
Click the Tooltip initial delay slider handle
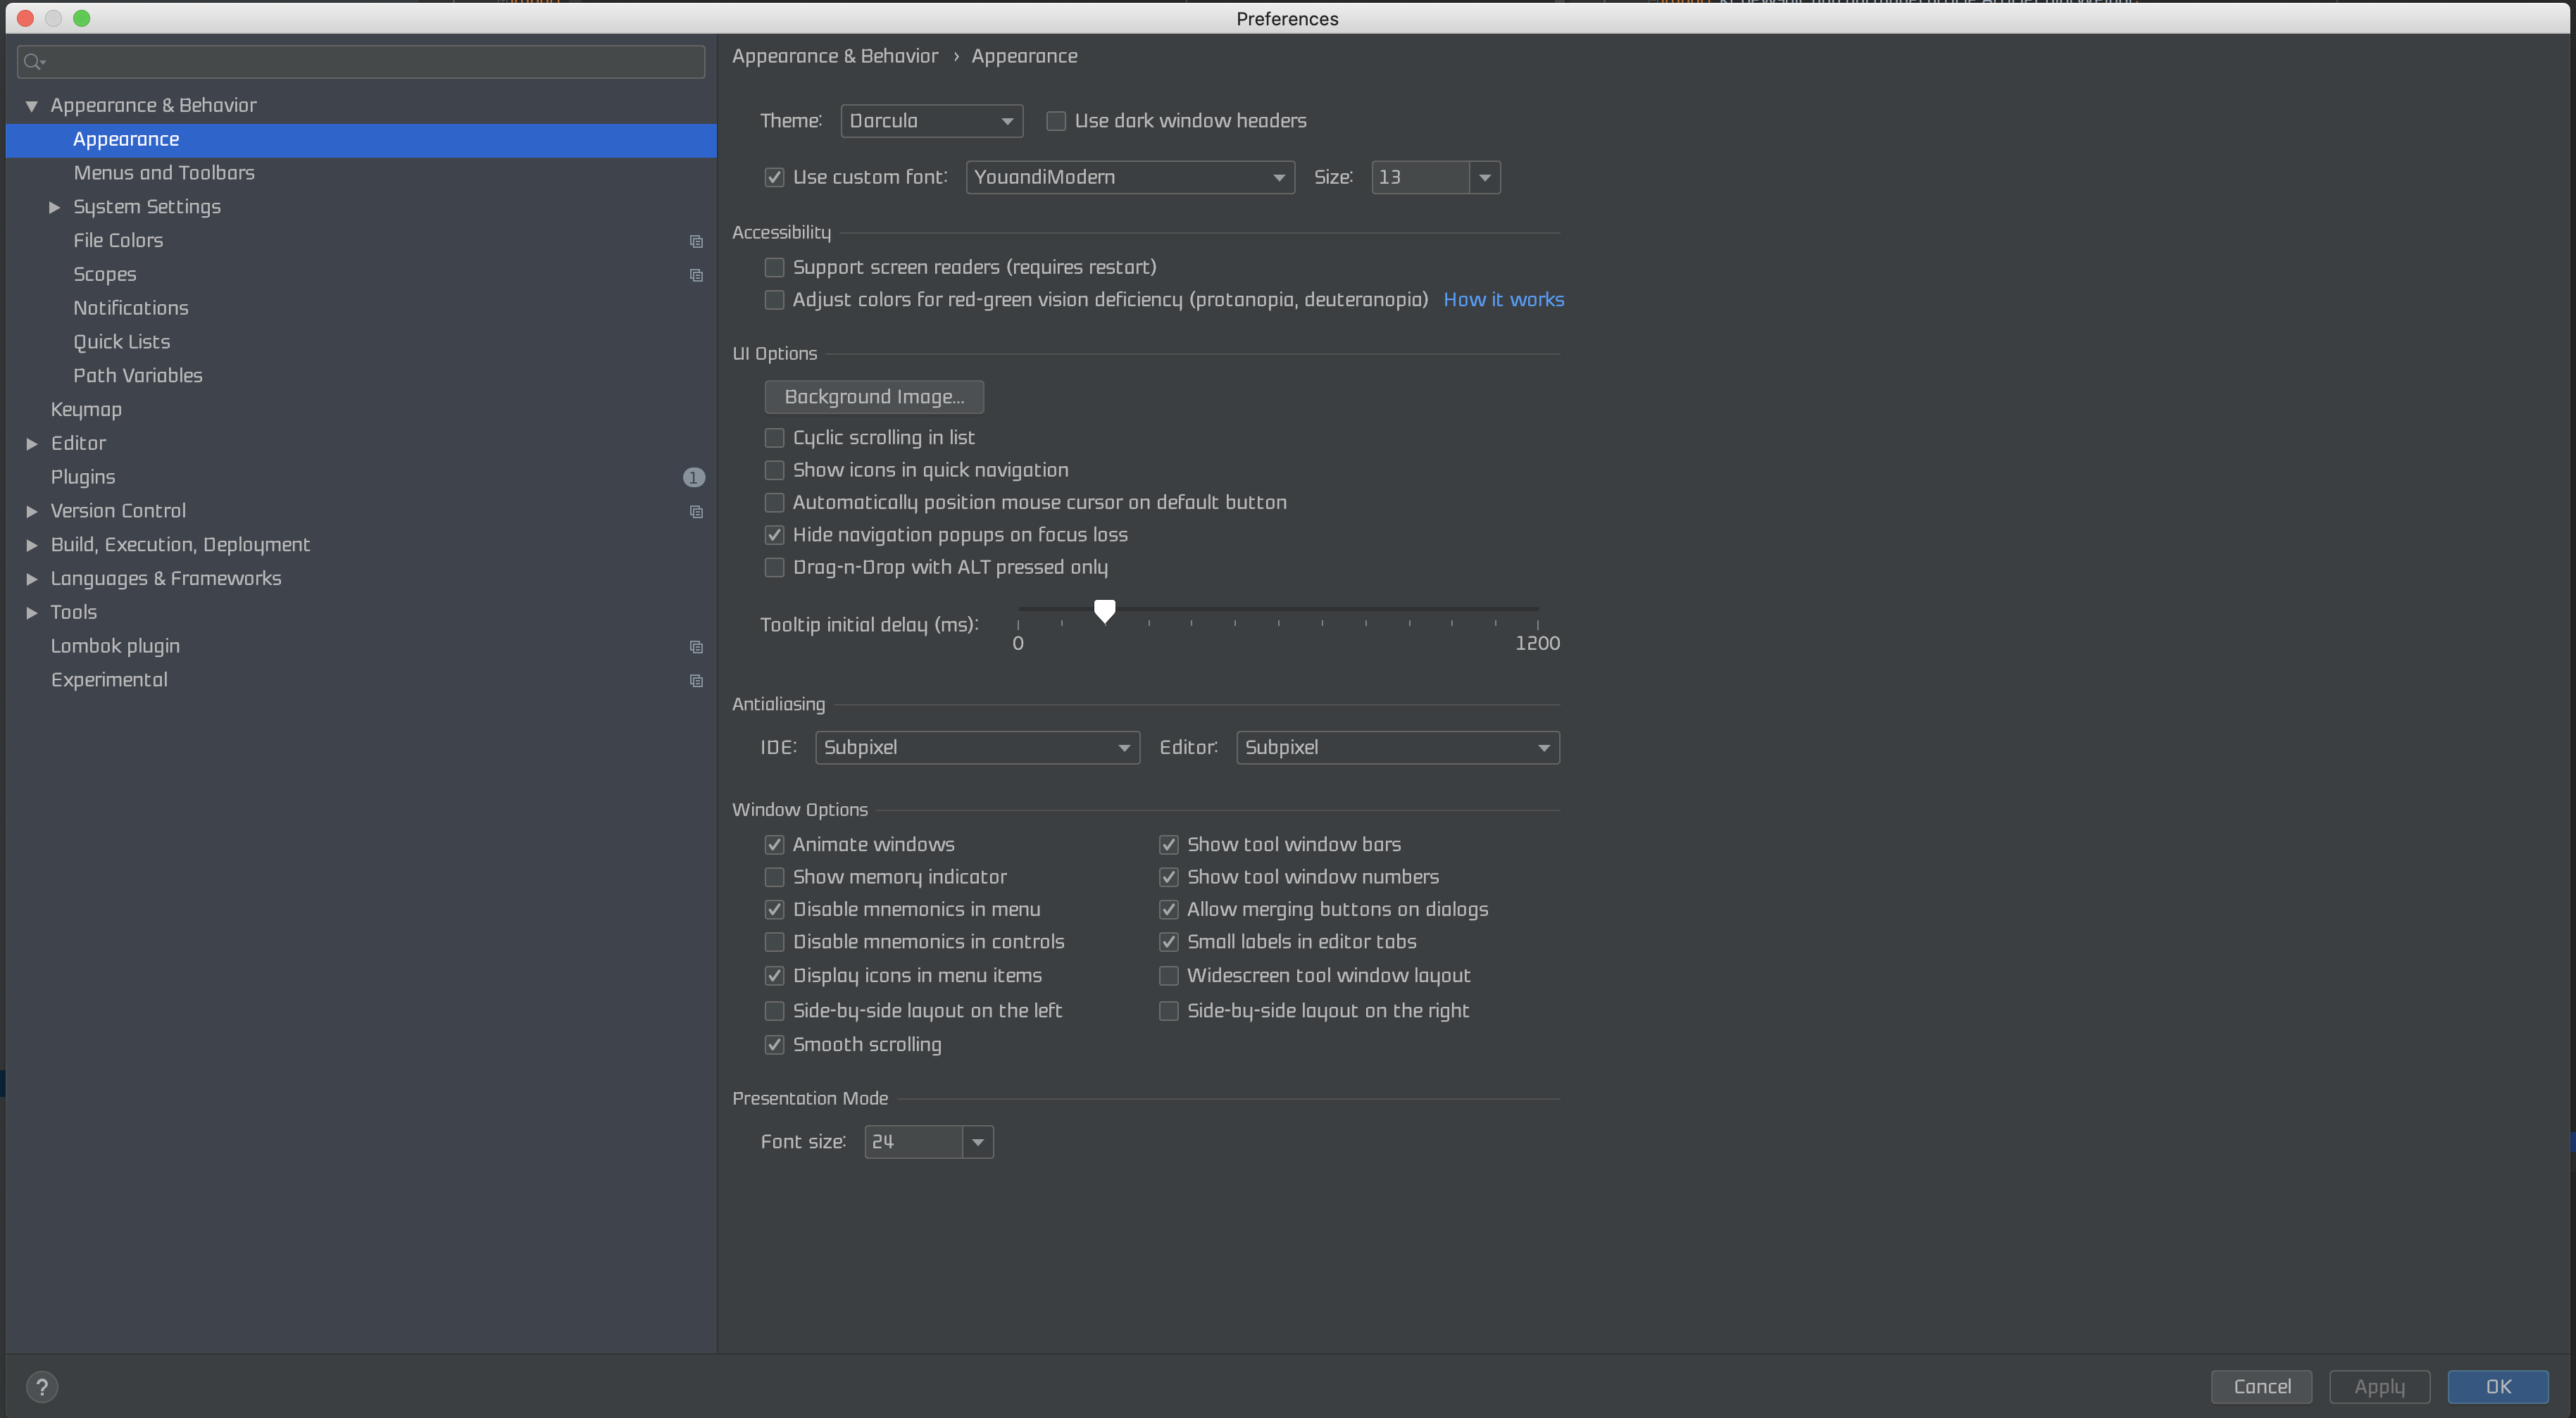[1104, 610]
